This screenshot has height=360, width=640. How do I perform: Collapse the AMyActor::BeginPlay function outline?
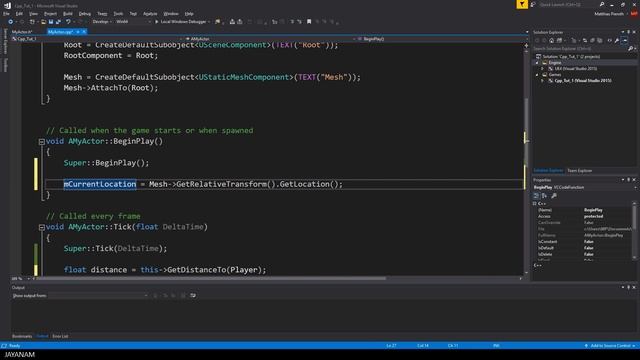point(41,142)
